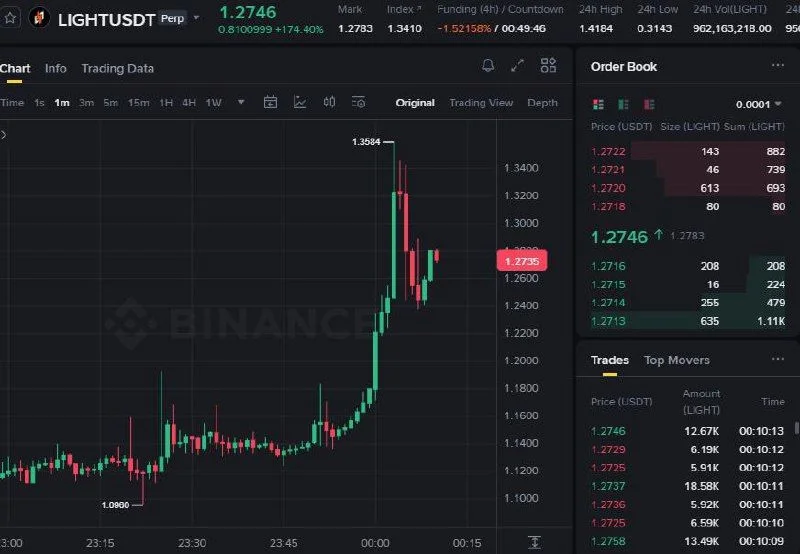Click the trades list scrollbar
The height and width of the screenshot is (554, 800).
(796, 428)
